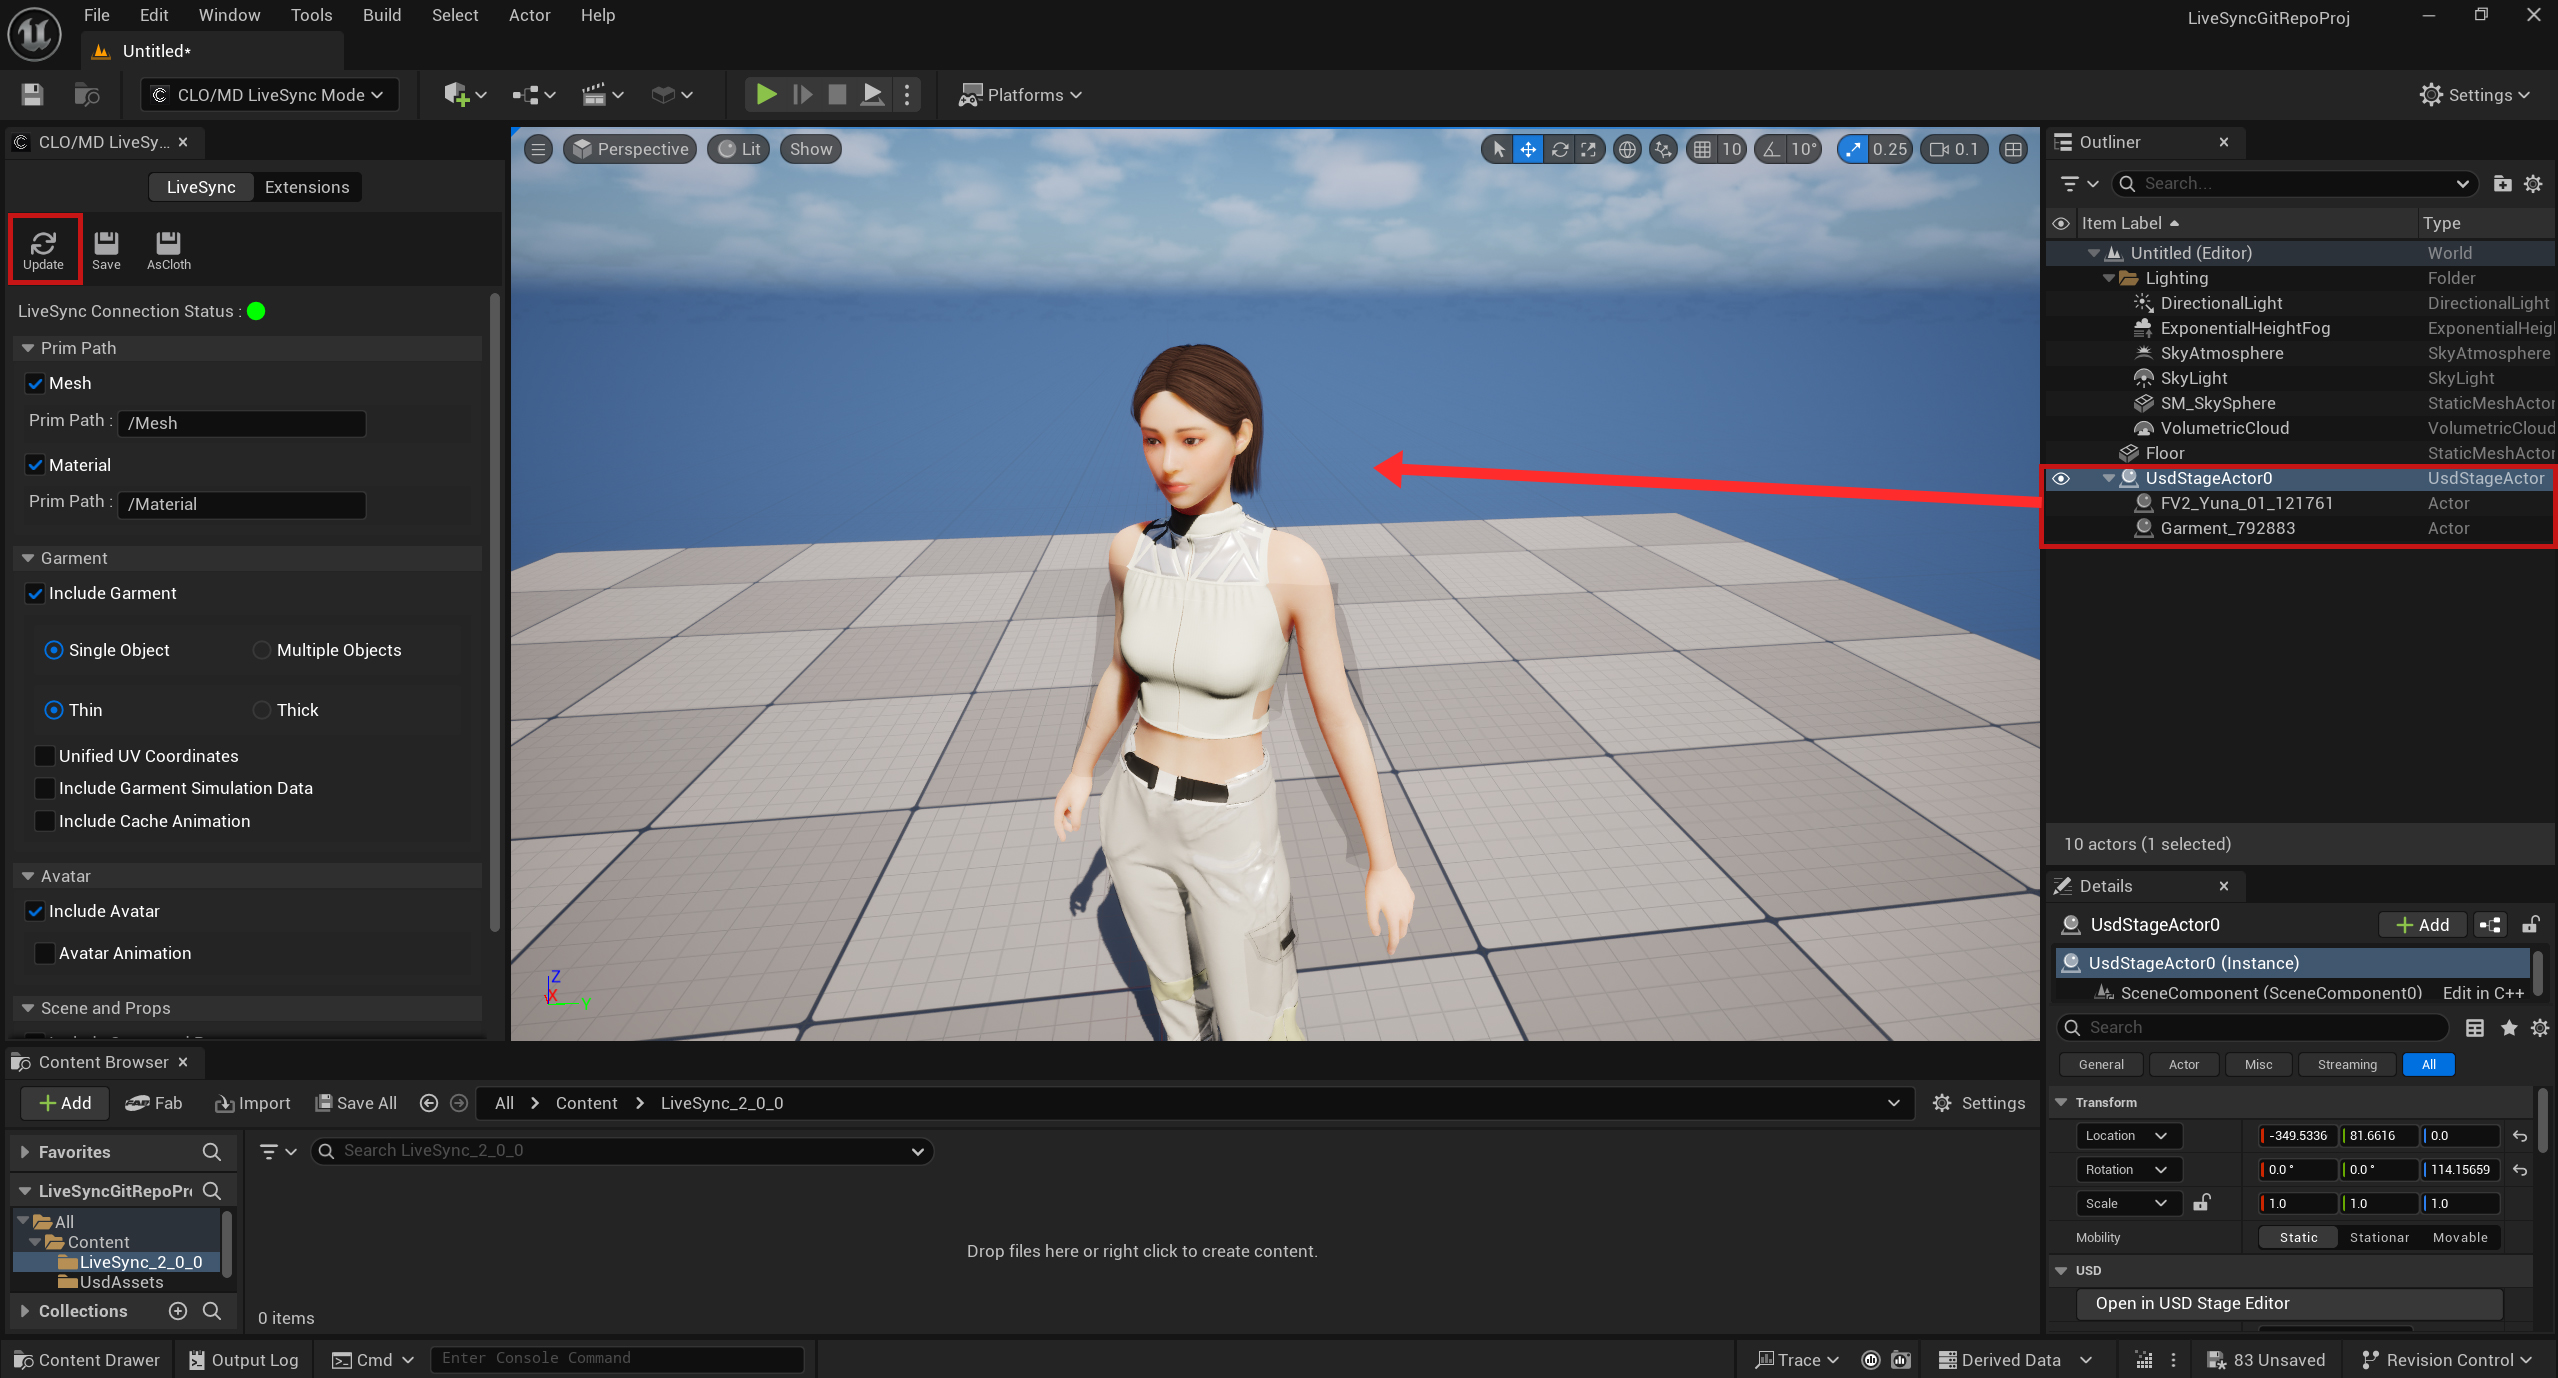This screenshot has height=1378, width=2558.
Task: Enable Unified UV Coordinates checkbox
Action: click(x=45, y=756)
